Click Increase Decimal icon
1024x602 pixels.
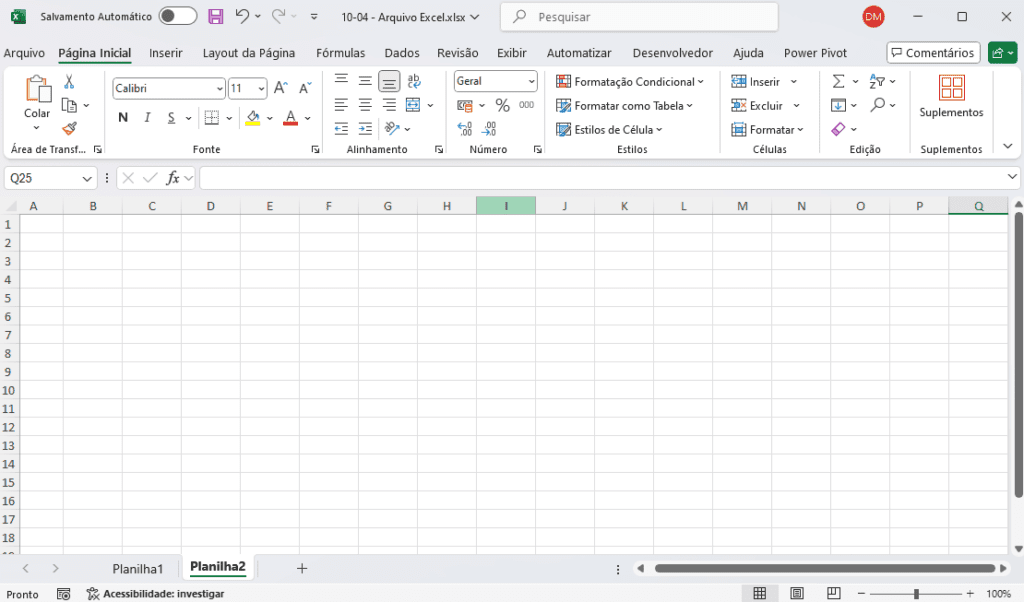(465, 129)
